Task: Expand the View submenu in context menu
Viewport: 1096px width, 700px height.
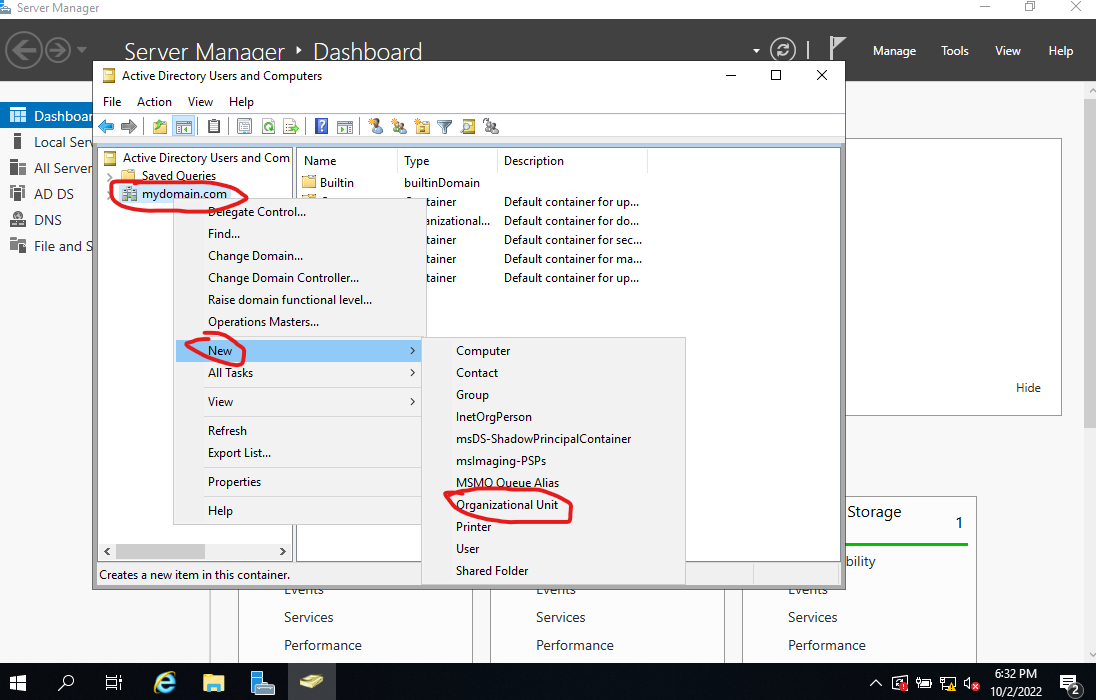Action: click(298, 402)
